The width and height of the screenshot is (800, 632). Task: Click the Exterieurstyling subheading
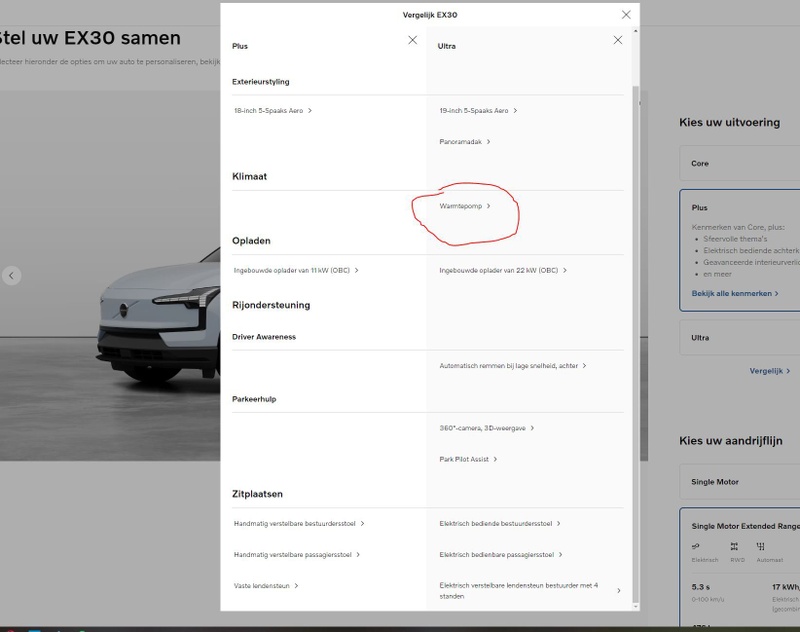(x=261, y=82)
